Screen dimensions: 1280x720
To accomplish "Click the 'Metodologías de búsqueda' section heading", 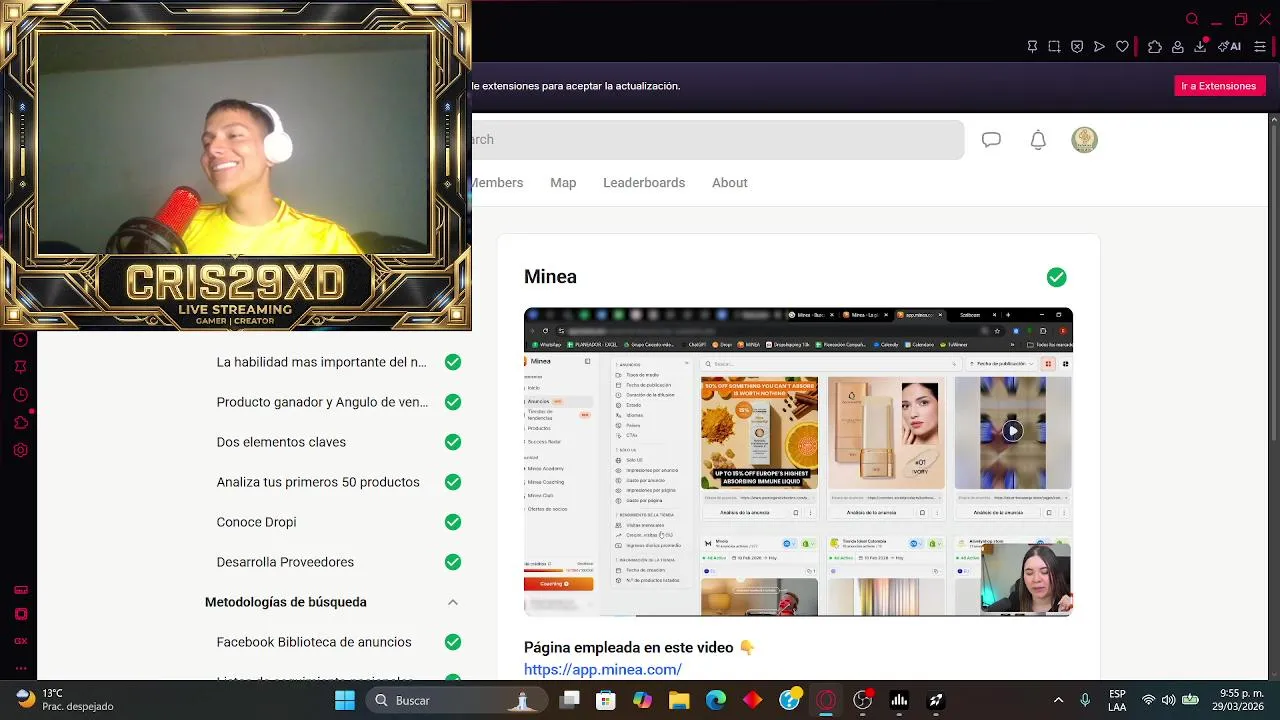I will tap(286, 602).
